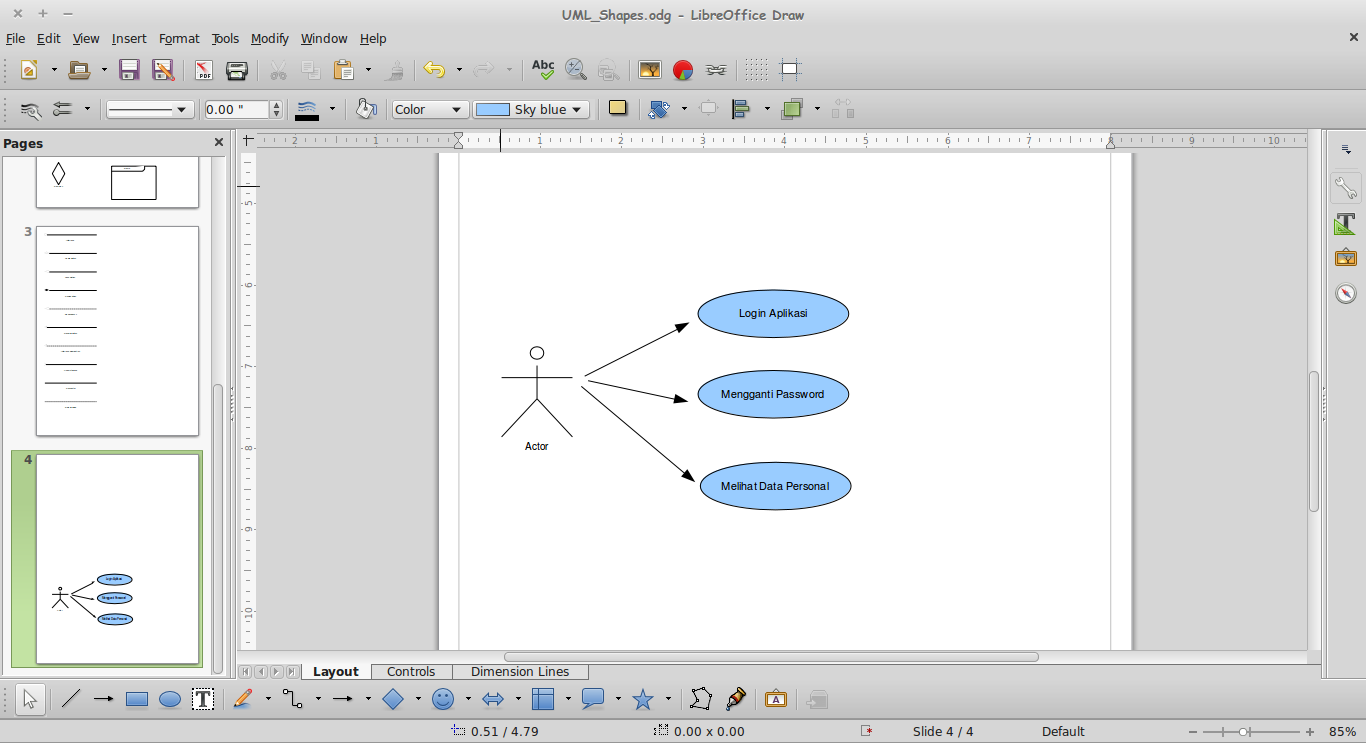1366x743 pixels.
Task: Export the document directly as PDF
Action: 203,69
